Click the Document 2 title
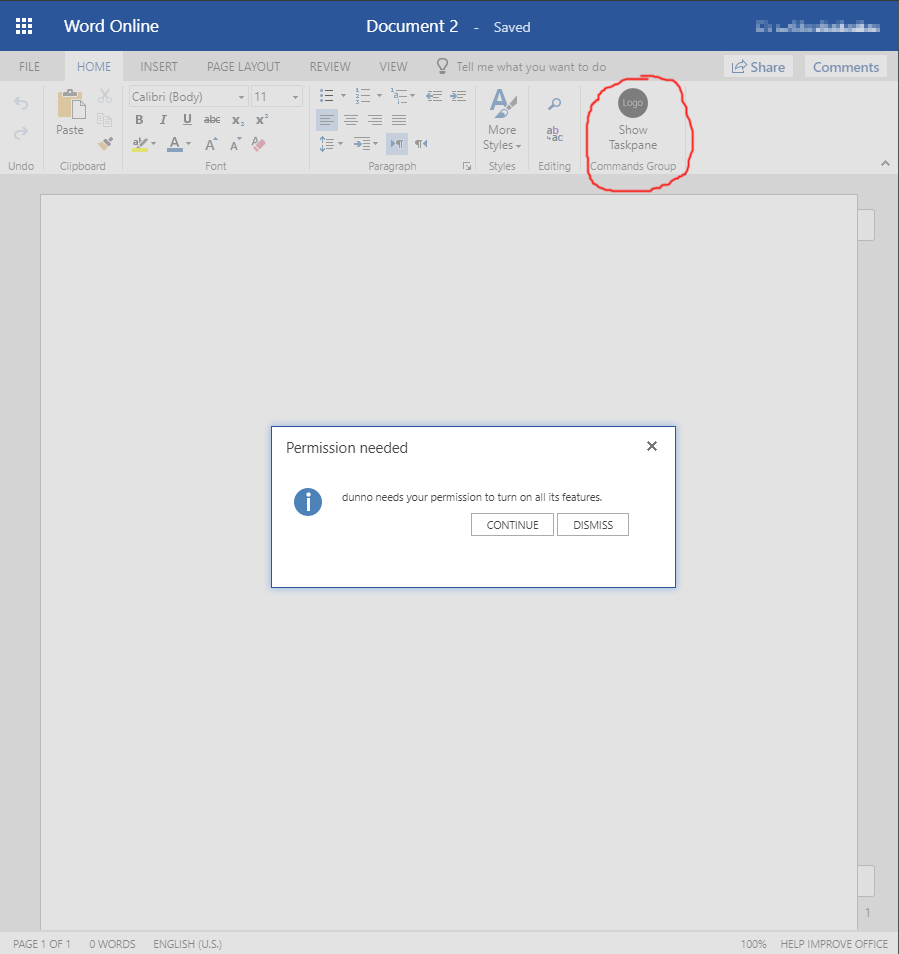The height and width of the screenshot is (954, 899). (412, 26)
